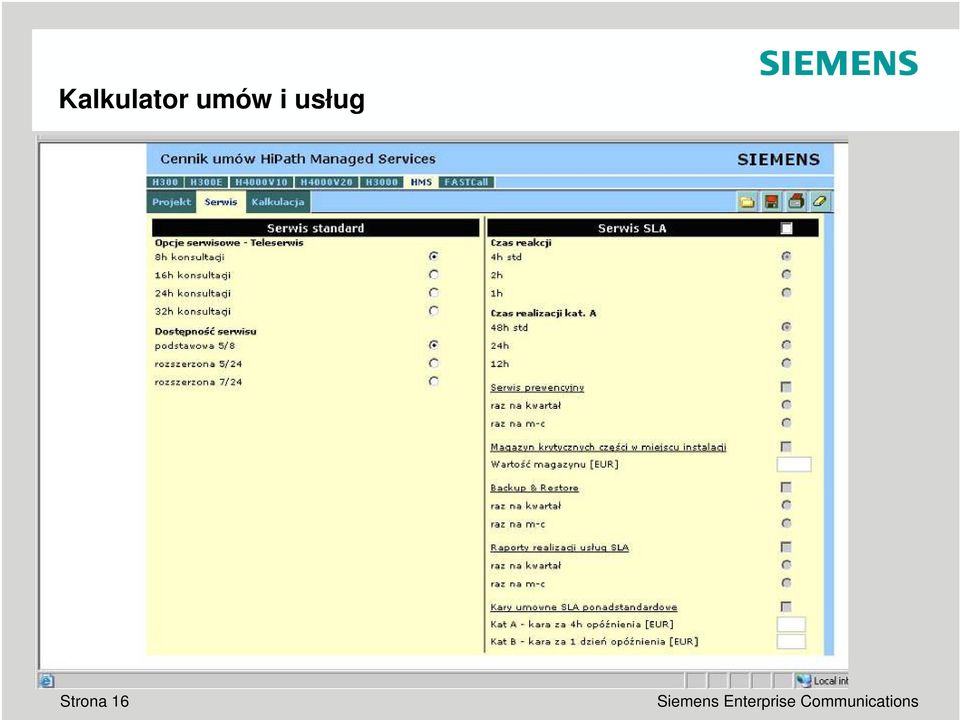Enable the Serwis SLA header checkbox
960x720 pixels.
point(787,228)
